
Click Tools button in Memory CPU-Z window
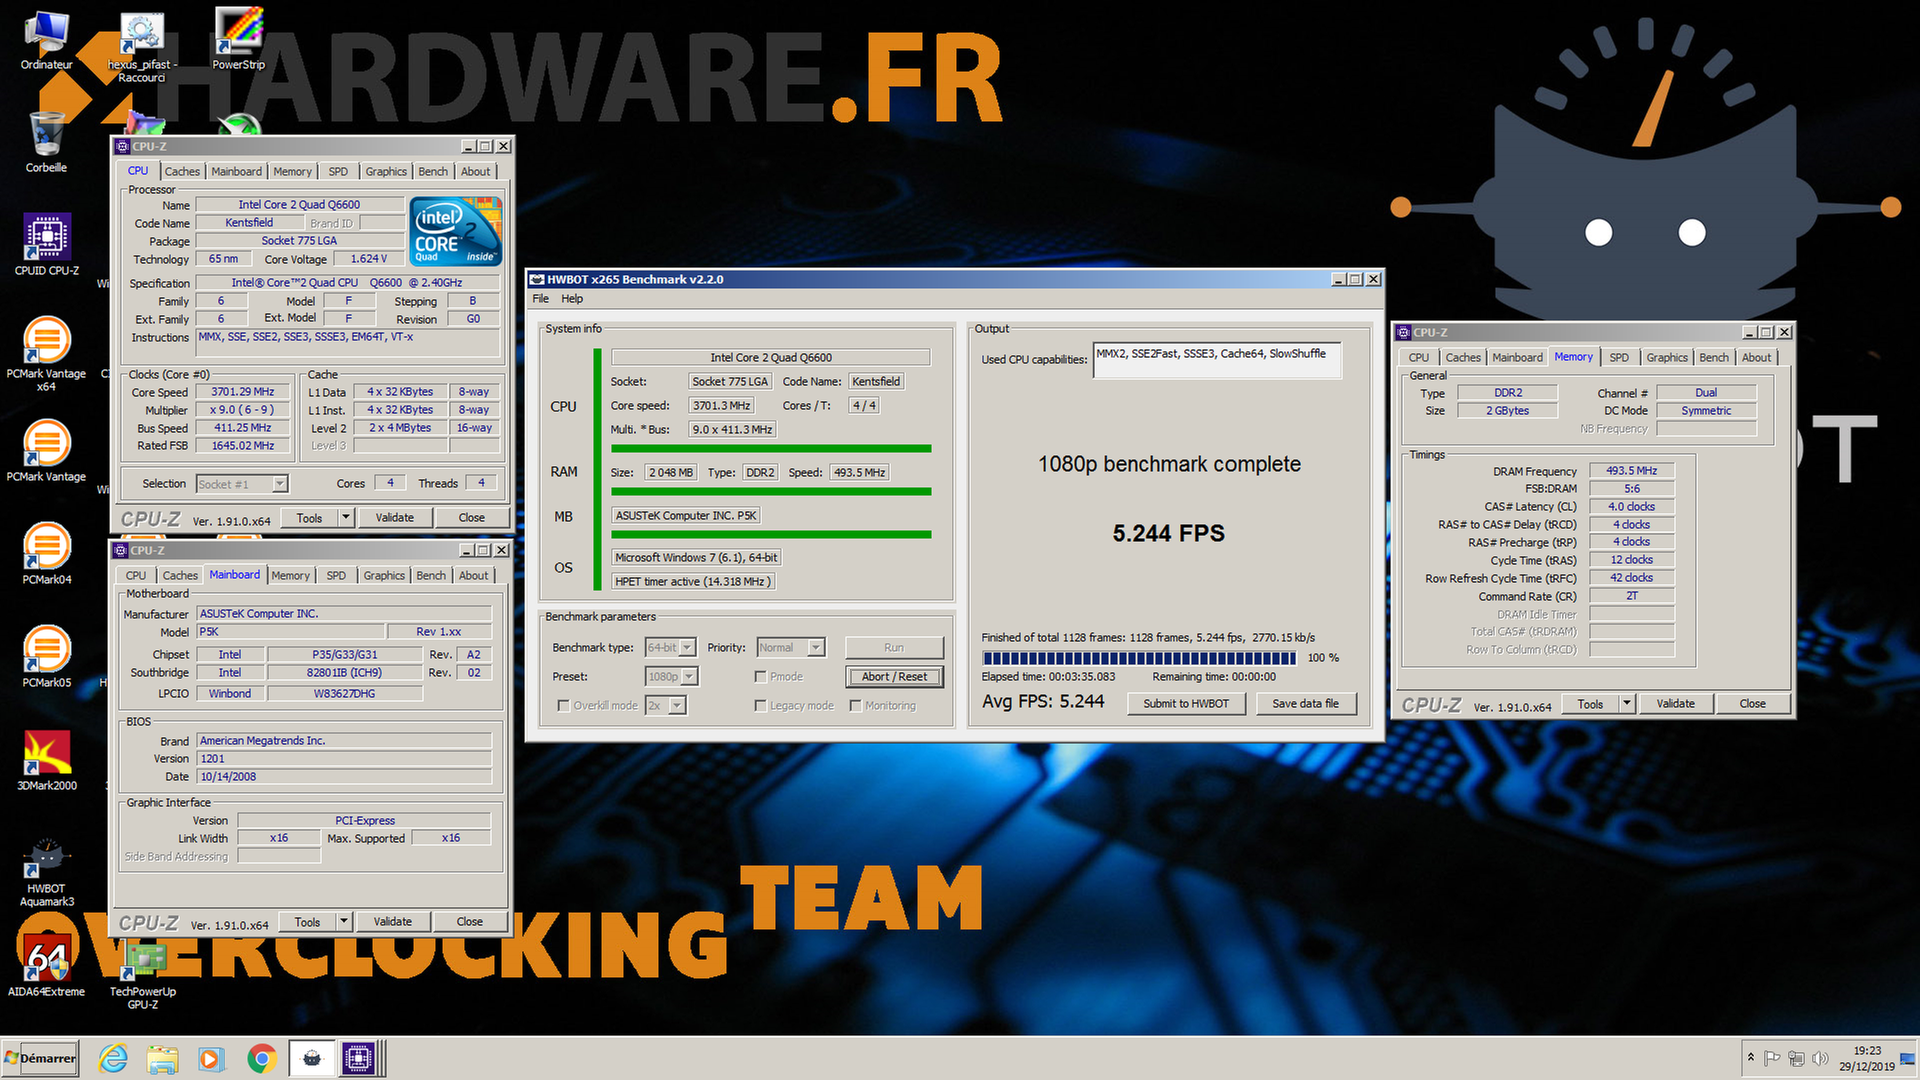point(1590,704)
